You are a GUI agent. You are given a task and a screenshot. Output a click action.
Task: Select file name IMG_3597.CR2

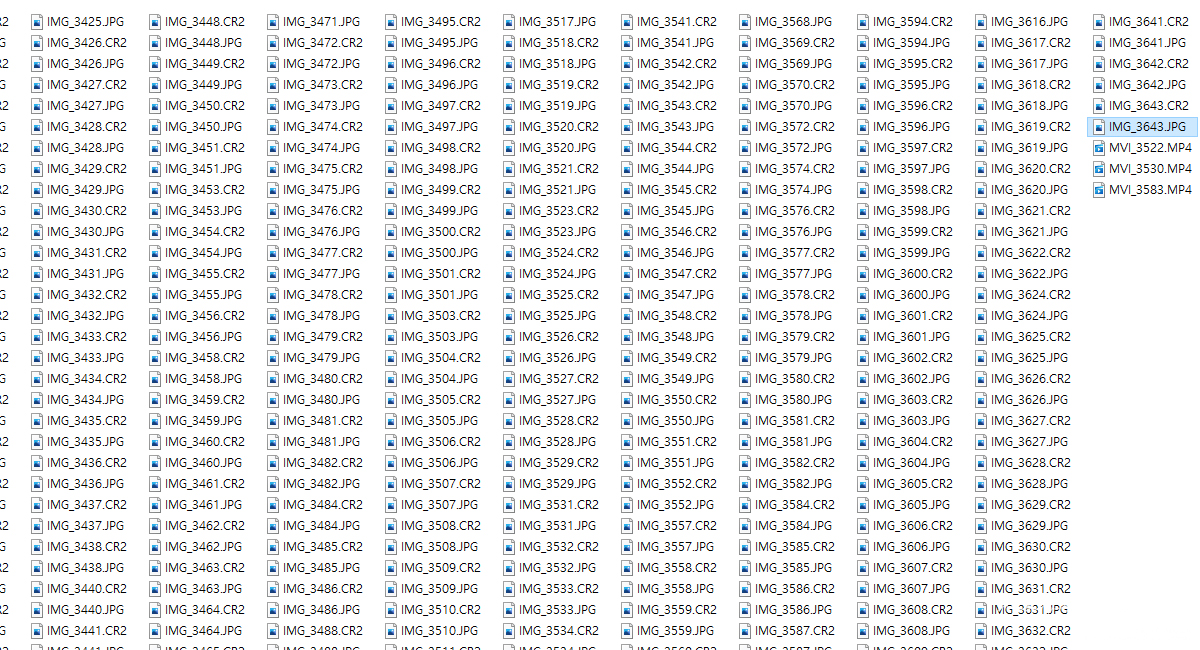[913, 147]
